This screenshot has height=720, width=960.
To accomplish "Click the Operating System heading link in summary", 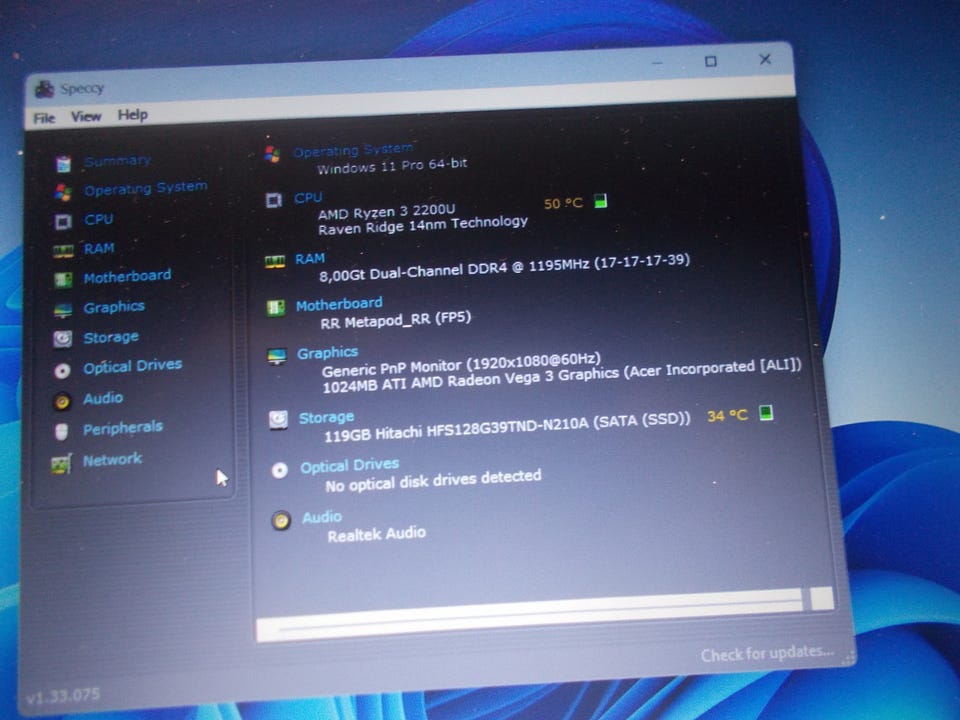I will pos(353,150).
